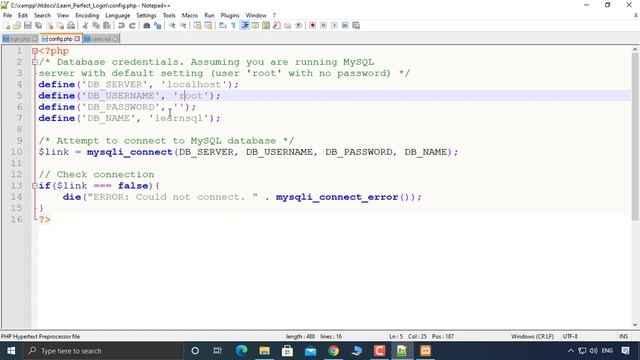The height and width of the screenshot is (360, 640).
Task: Open the Language menu
Action: click(118, 15)
